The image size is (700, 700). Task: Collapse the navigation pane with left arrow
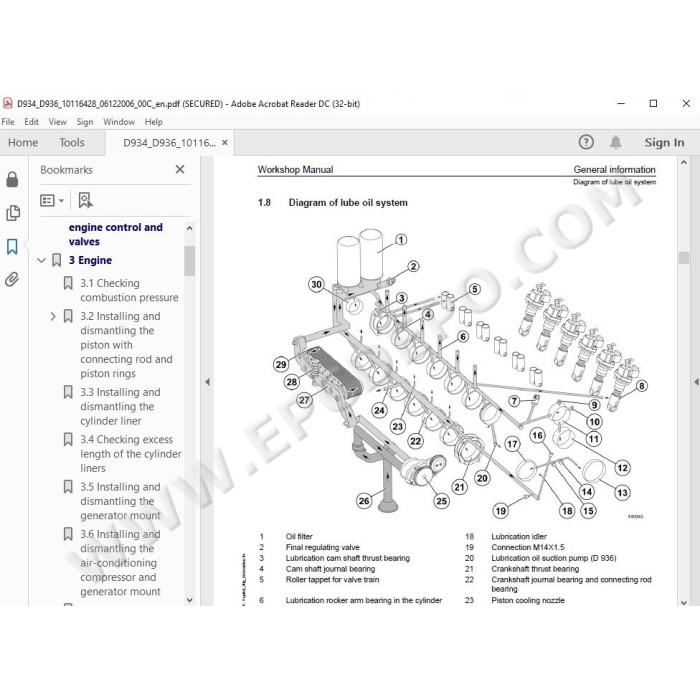[x=207, y=382]
